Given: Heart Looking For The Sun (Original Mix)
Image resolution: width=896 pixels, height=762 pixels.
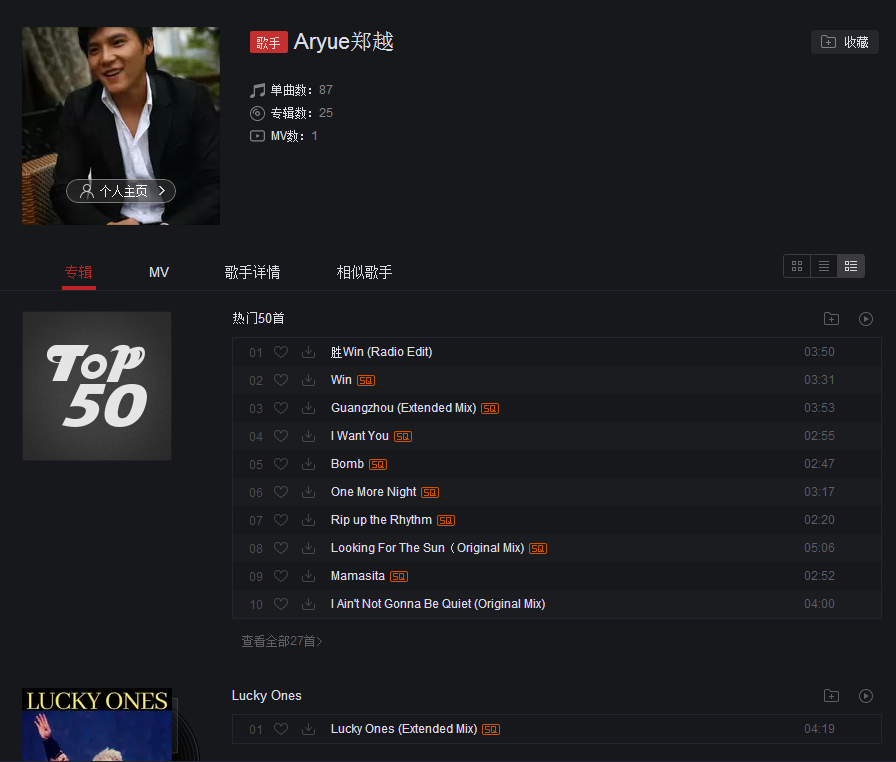Looking at the screenshot, I should [x=281, y=548].
